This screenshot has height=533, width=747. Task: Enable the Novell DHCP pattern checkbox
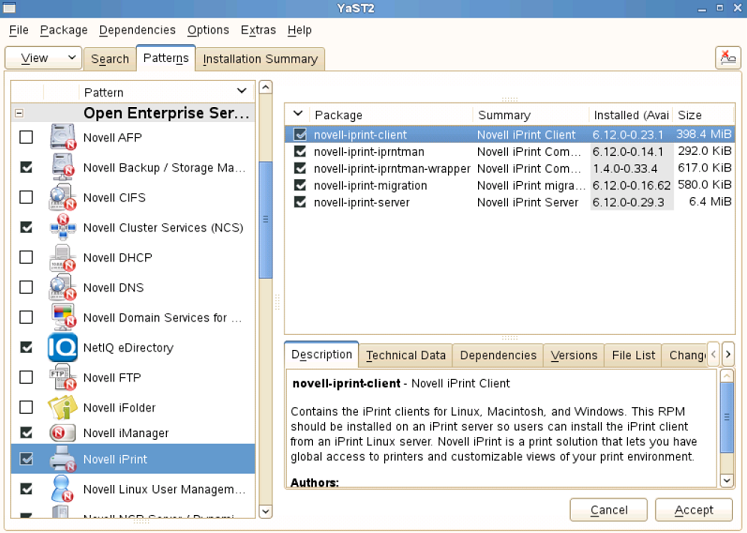coord(26,257)
